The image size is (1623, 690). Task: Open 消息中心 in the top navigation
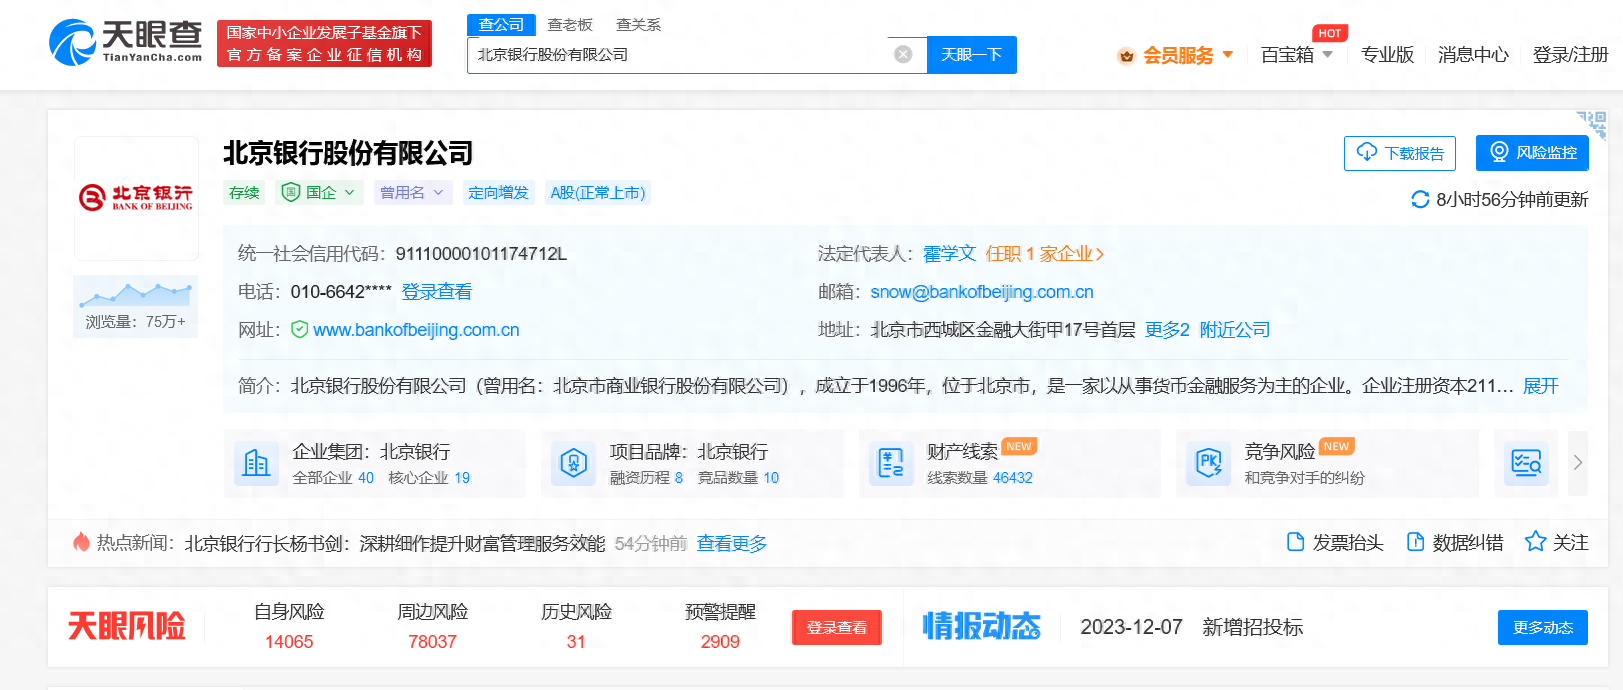pyautogui.click(x=1473, y=55)
